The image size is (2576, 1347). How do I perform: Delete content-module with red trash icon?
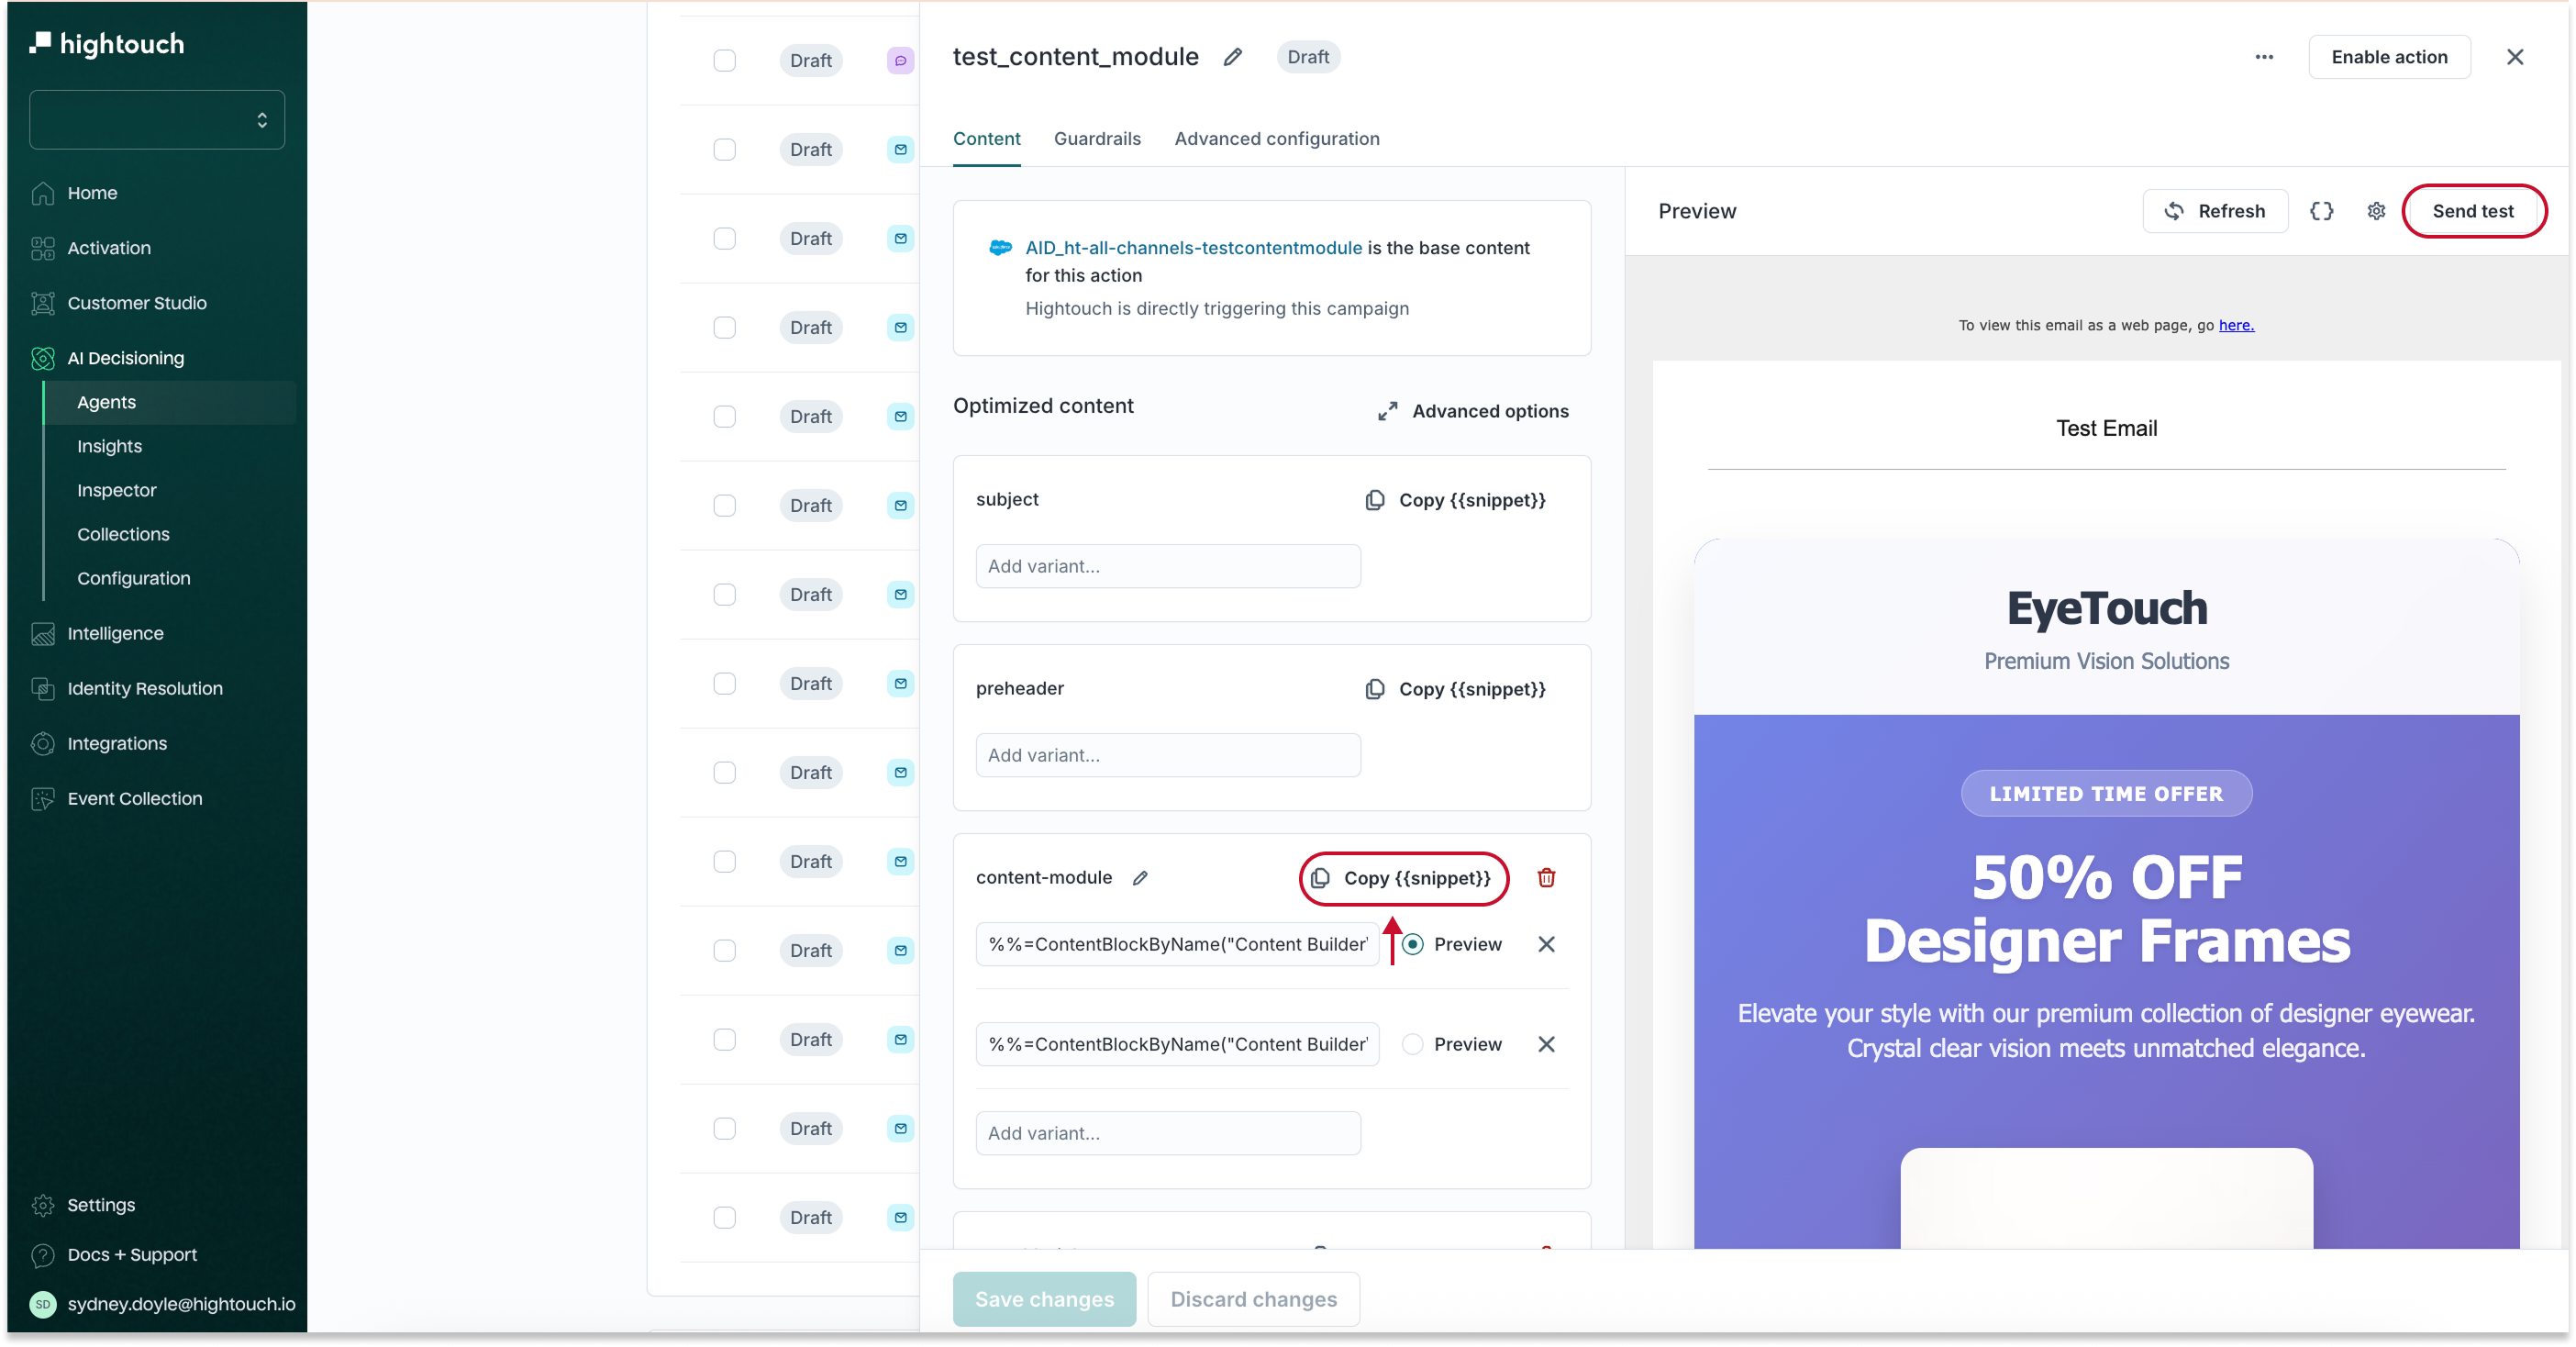[1546, 877]
